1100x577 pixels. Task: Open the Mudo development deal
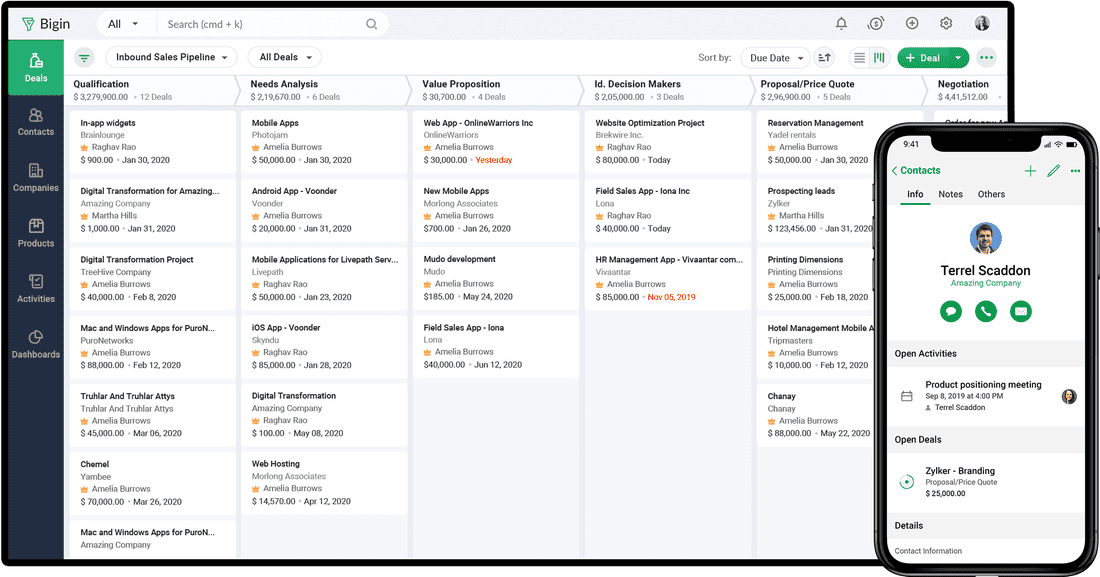point(496,278)
